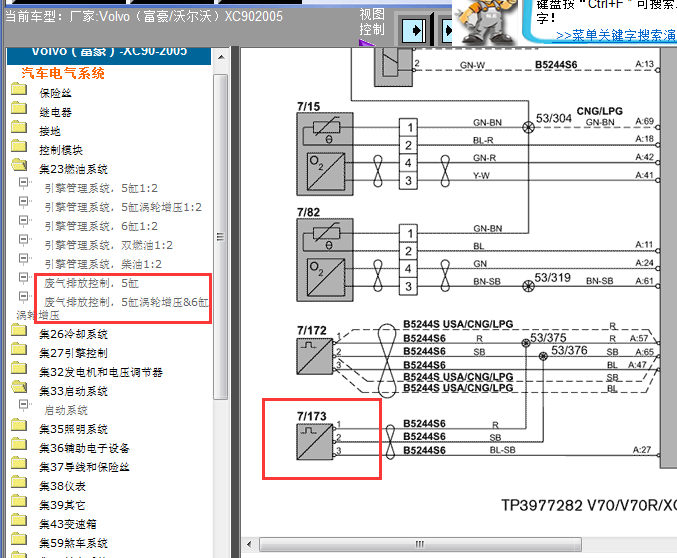Viewport: 677px width, 558px height.
Task: Expand the 集38仪表 folder
Action: (63, 486)
